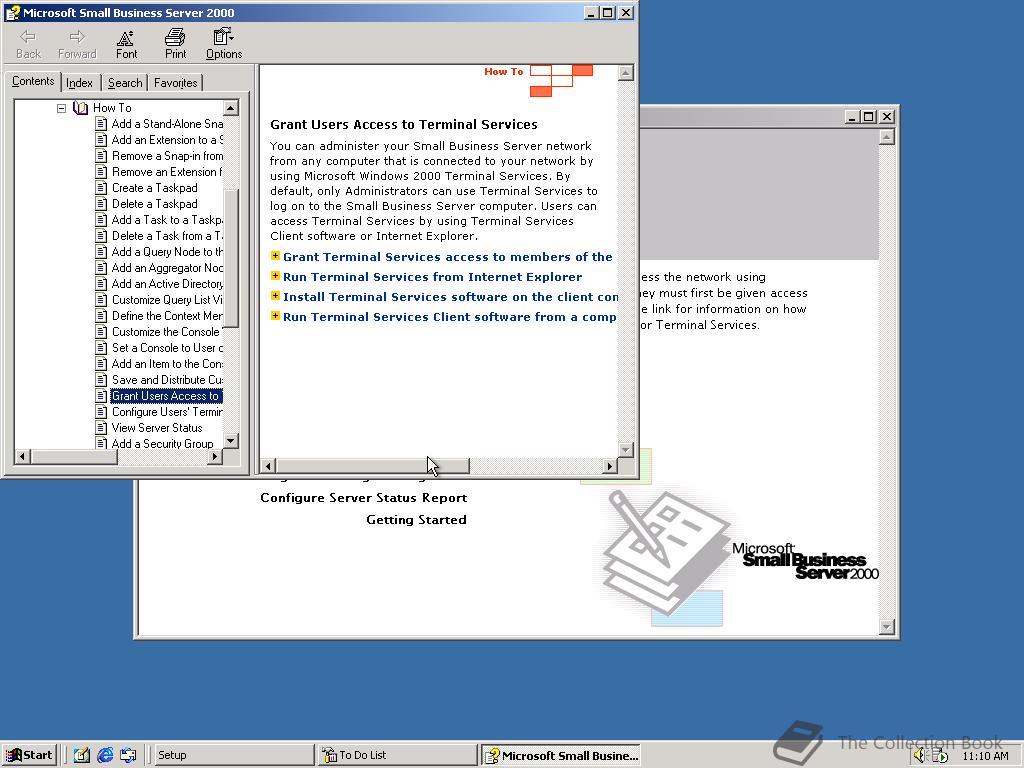The image size is (1024, 768).
Task: Click the help window title bar icon
Action: pos(12,12)
